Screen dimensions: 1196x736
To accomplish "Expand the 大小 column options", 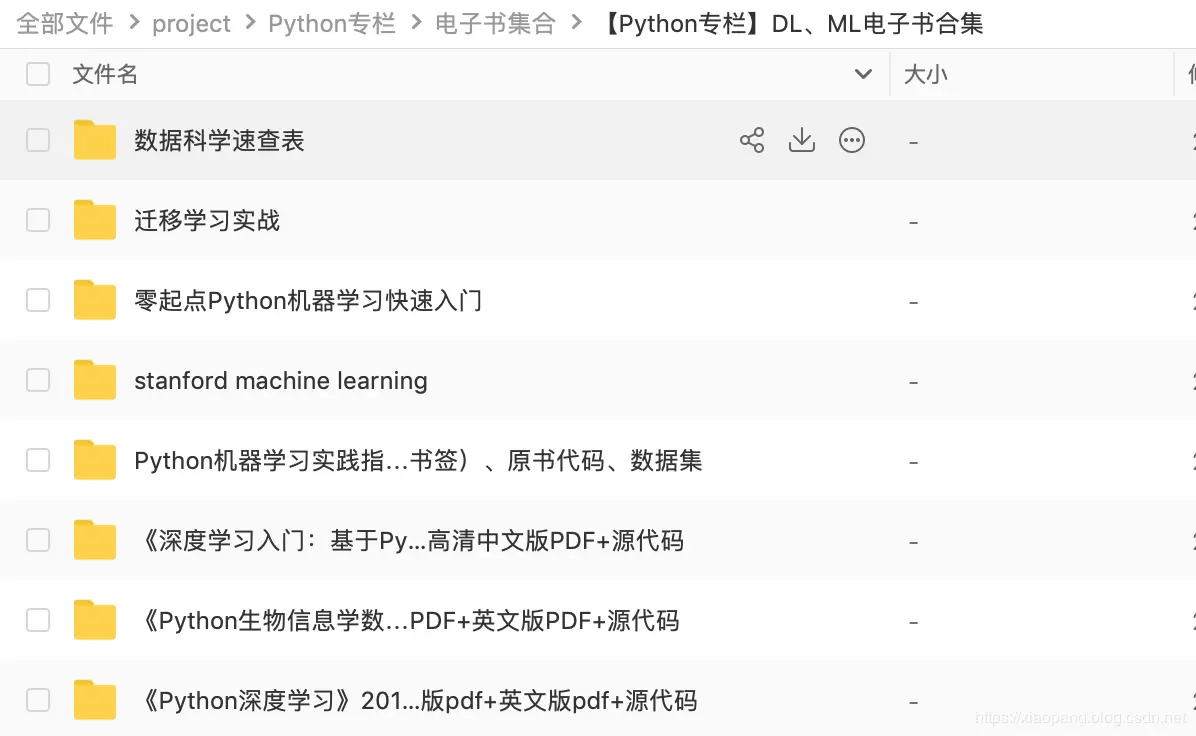I will (925, 74).
